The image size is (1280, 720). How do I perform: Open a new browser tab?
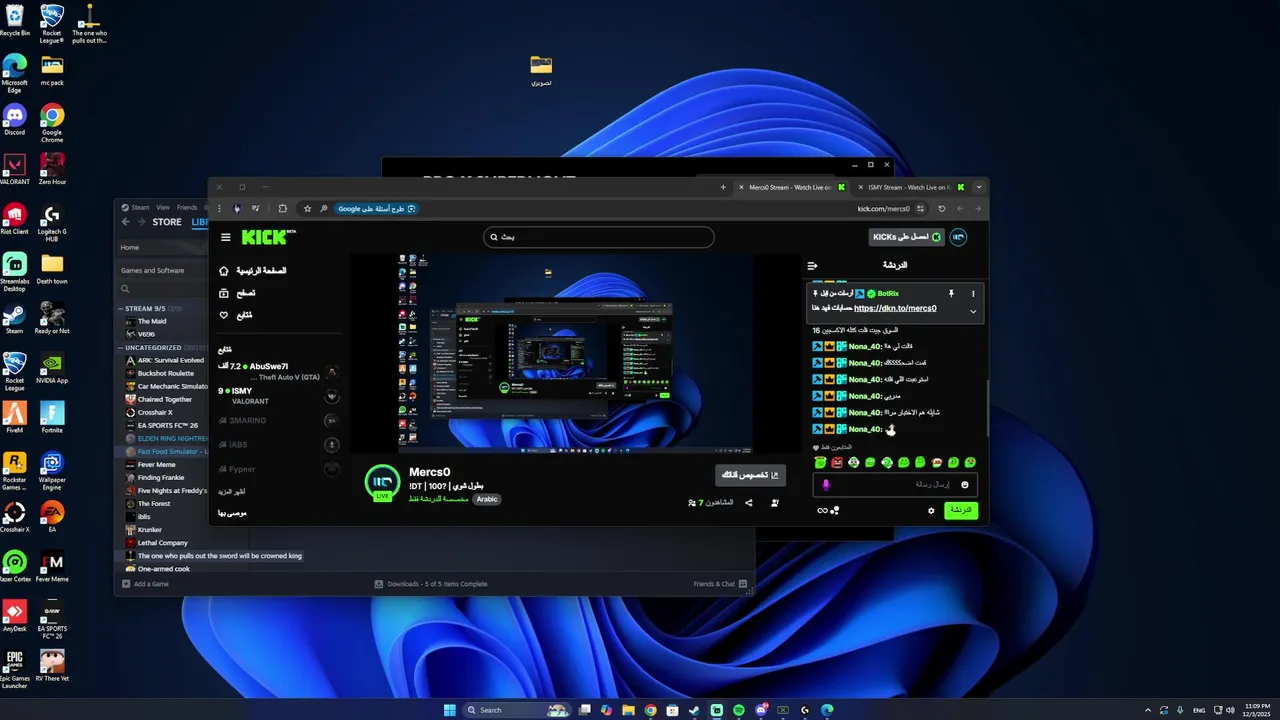point(723,187)
